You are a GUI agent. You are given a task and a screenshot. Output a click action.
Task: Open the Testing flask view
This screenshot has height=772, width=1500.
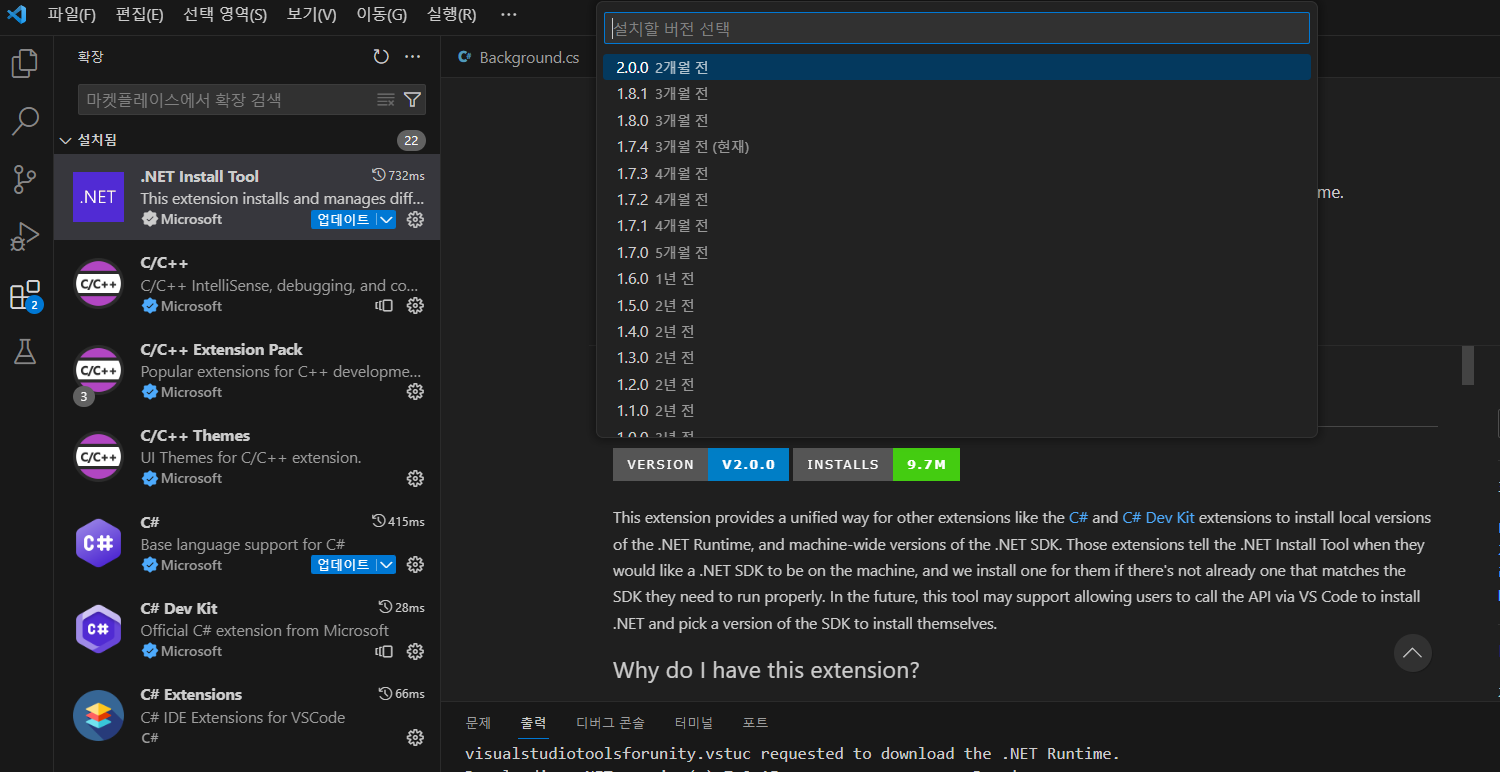click(25, 352)
